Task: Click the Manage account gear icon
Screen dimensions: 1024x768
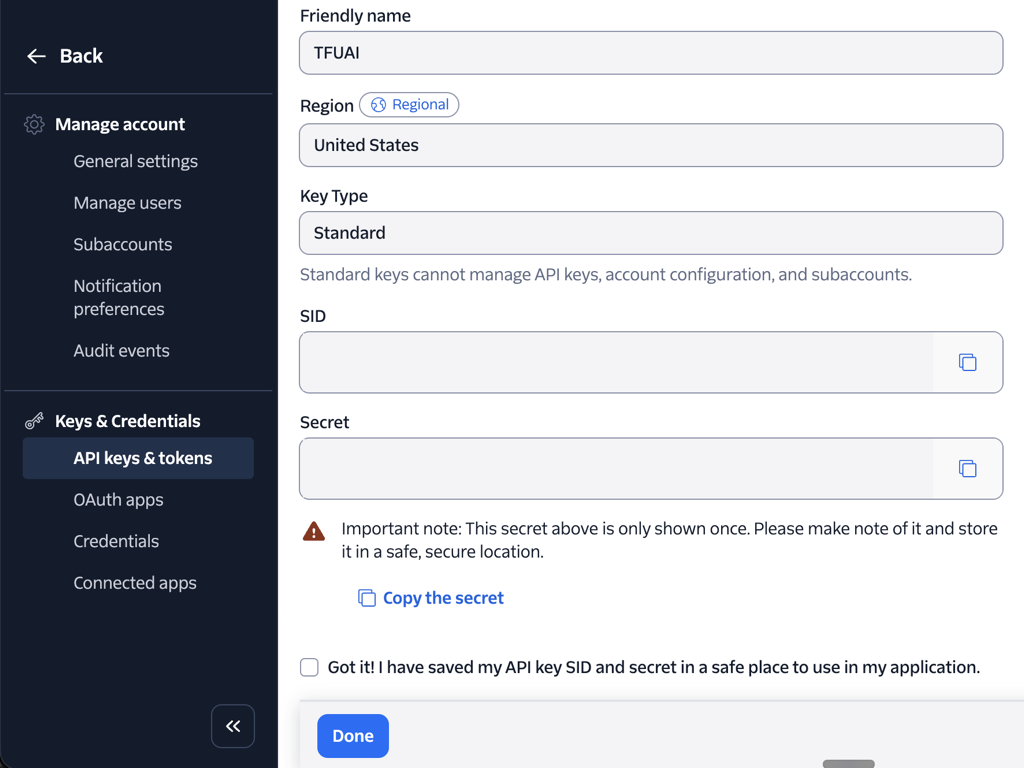Action: [34, 124]
